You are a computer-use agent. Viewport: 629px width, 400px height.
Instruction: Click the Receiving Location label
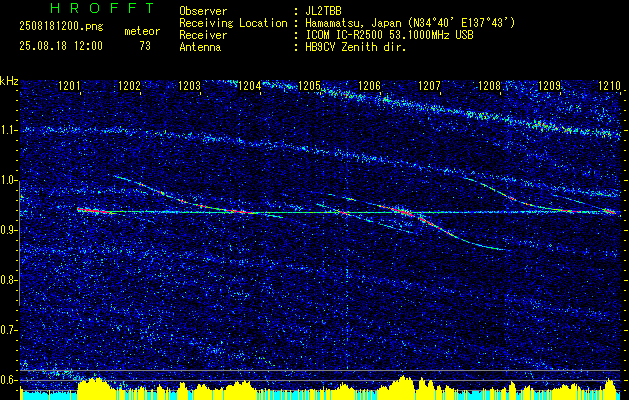[x=233, y=23]
